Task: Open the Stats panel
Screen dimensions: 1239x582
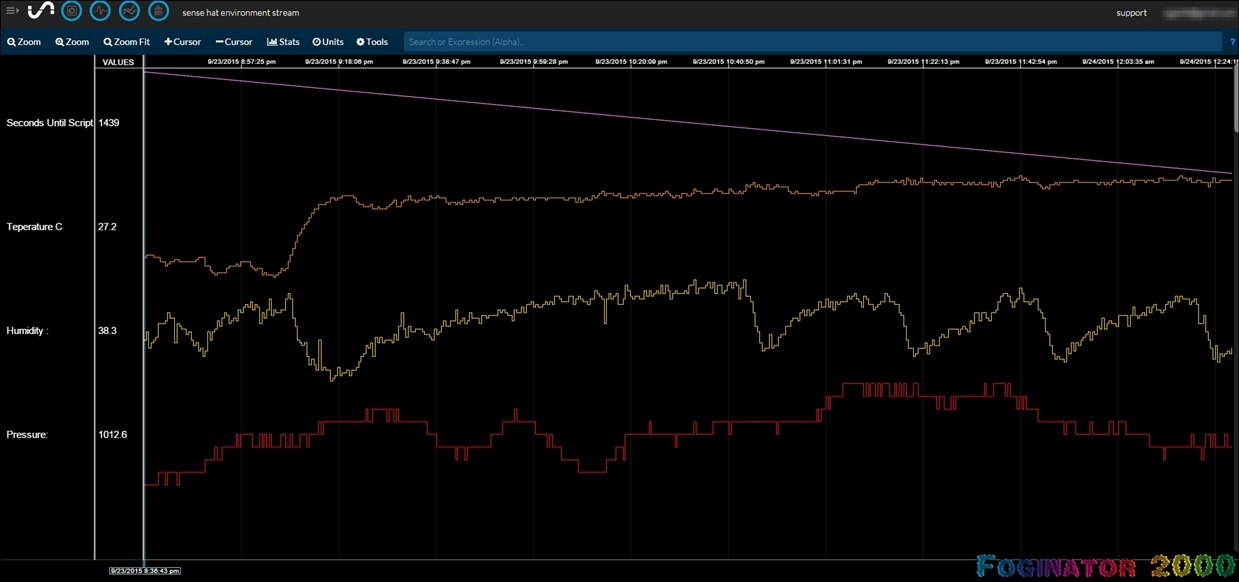Action: [x=283, y=42]
